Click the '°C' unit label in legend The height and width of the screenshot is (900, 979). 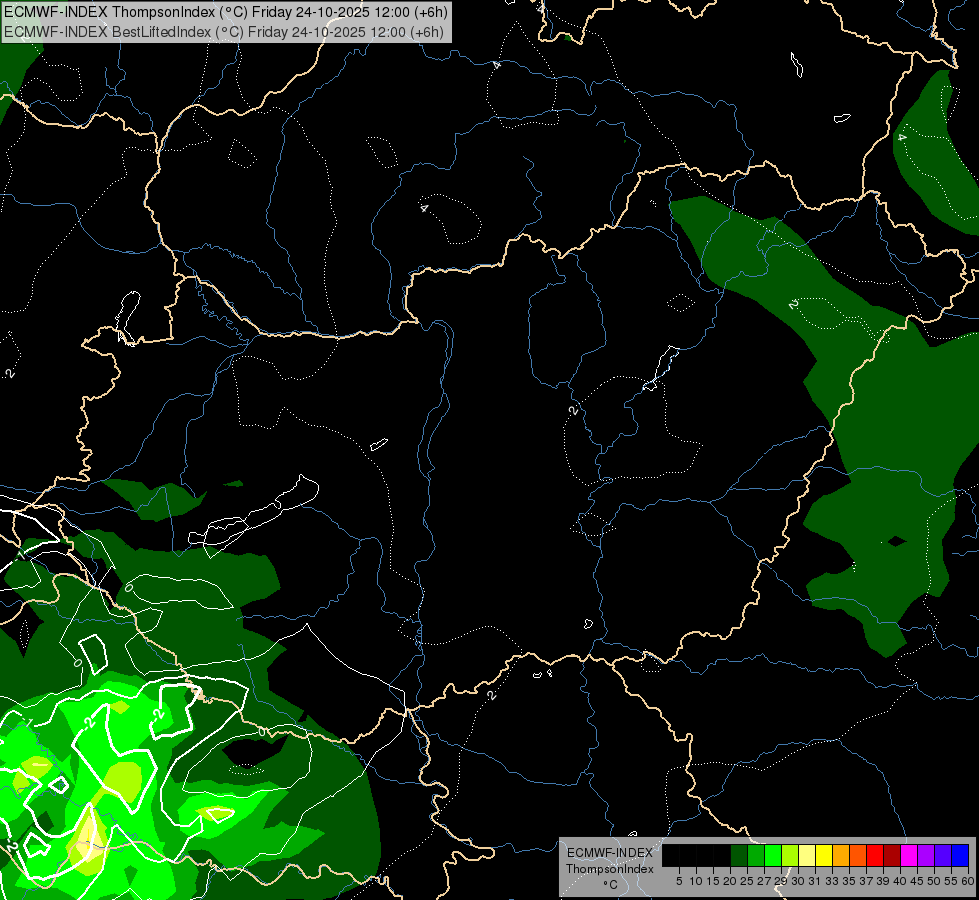click(611, 885)
